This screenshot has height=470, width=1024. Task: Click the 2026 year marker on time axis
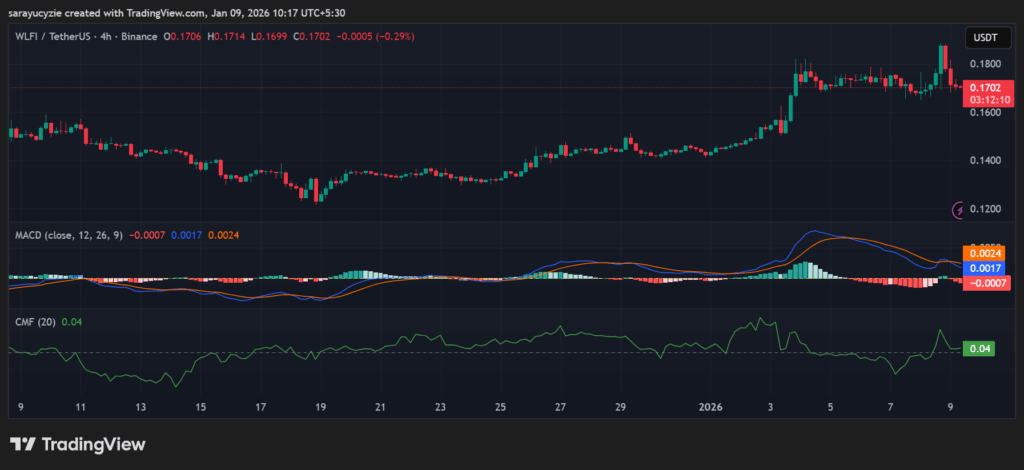[711, 408]
